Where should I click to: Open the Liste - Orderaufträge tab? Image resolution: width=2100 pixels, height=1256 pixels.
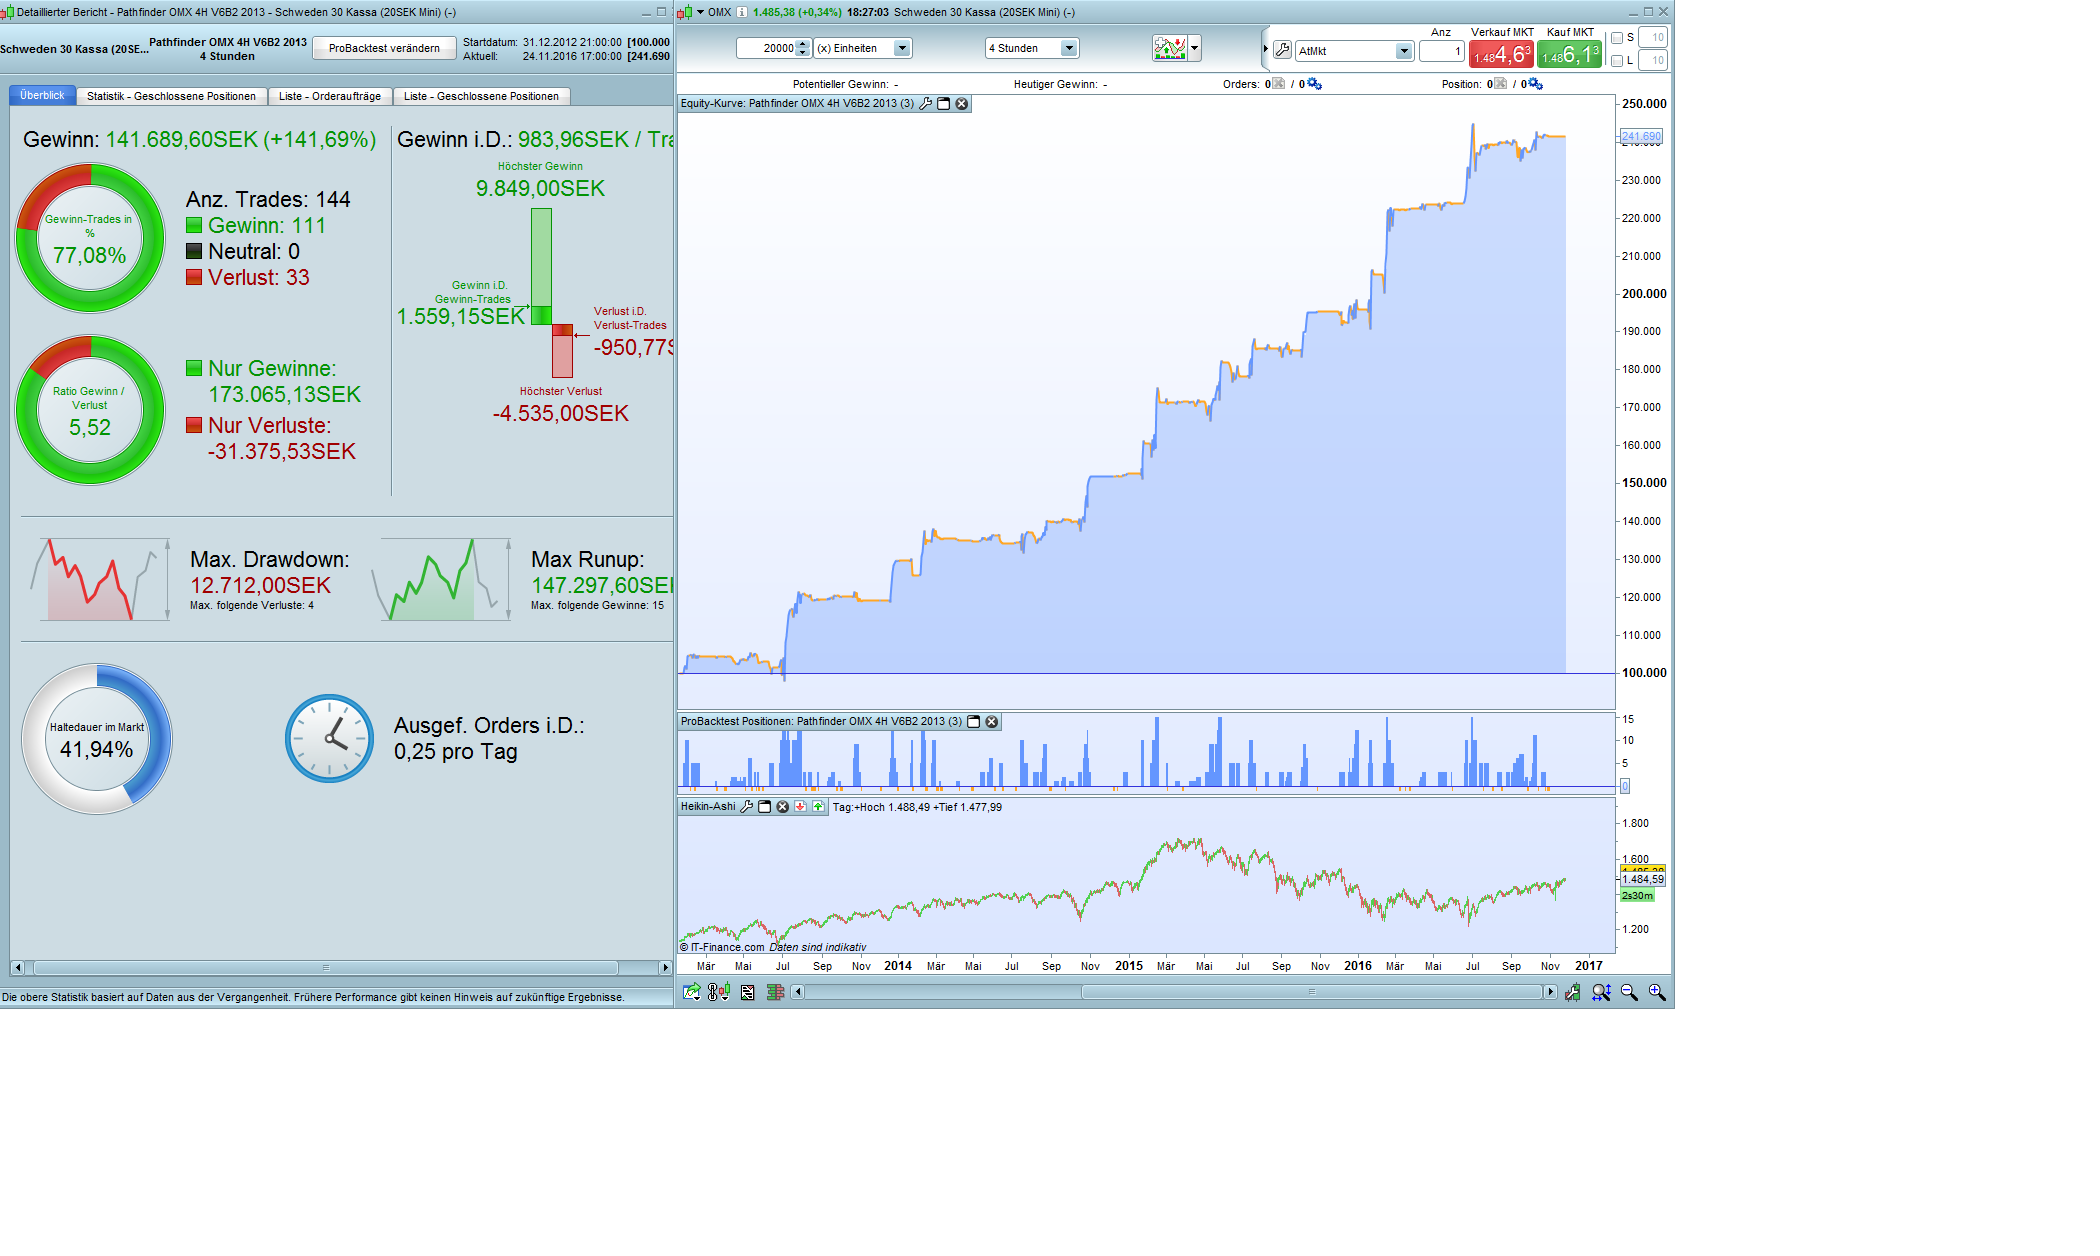pyautogui.click(x=329, y=96)
